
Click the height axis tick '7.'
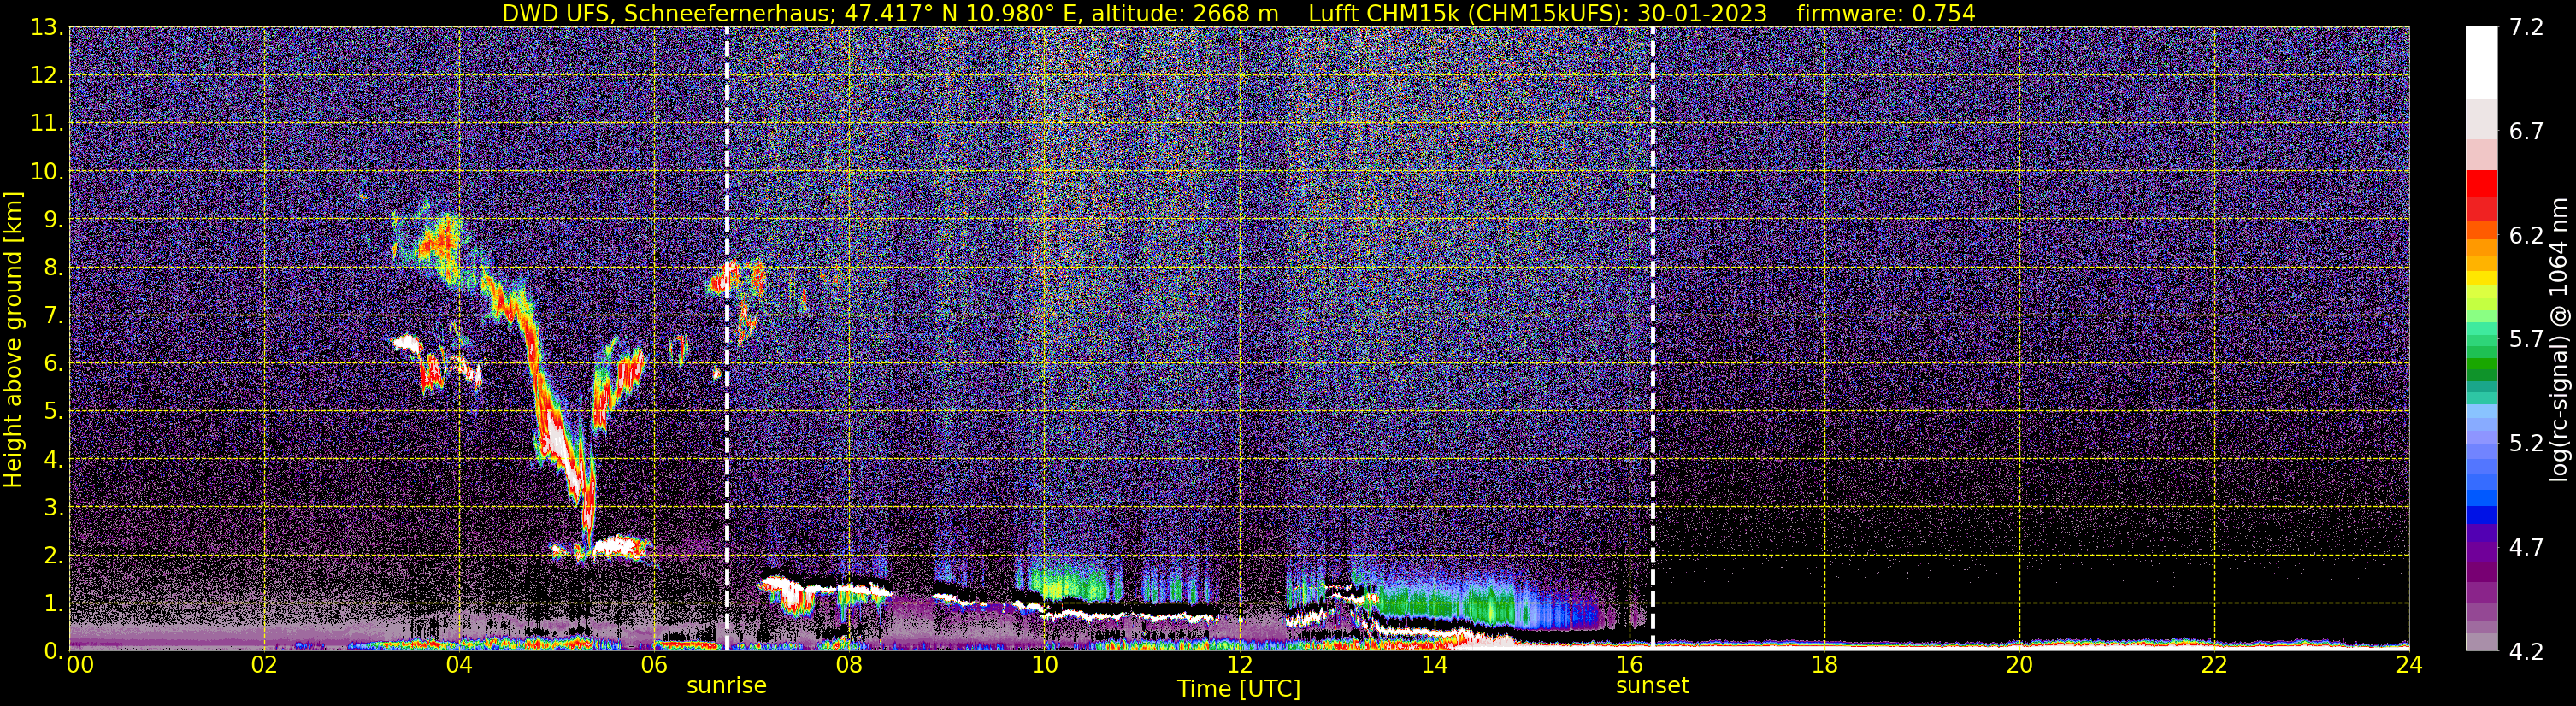(x=55, y=316)
